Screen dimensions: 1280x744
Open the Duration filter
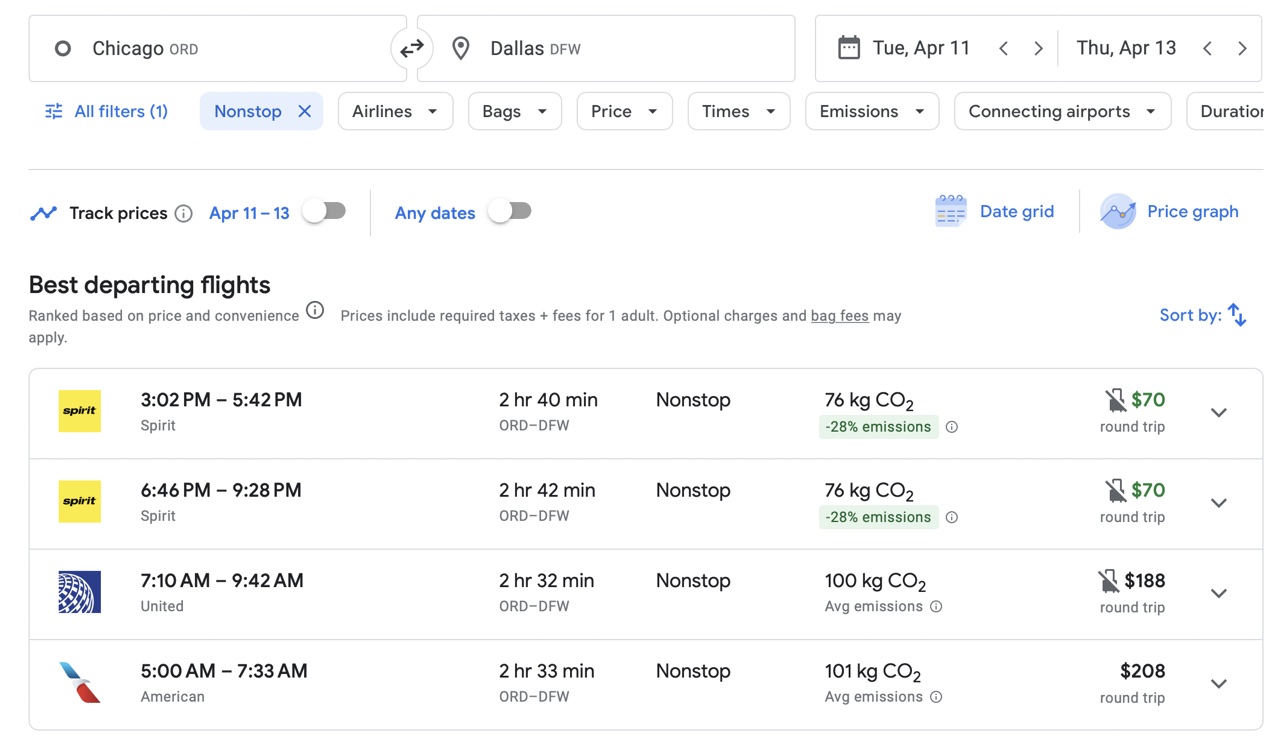(1226, 111)
